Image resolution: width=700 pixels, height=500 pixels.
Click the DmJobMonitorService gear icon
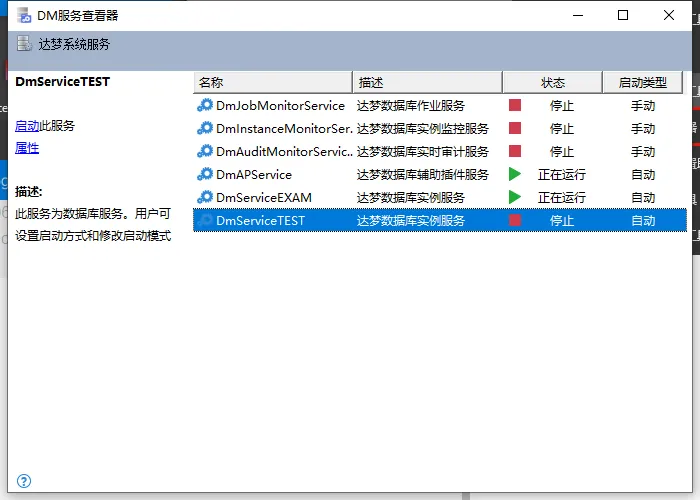tap(205, 105)
